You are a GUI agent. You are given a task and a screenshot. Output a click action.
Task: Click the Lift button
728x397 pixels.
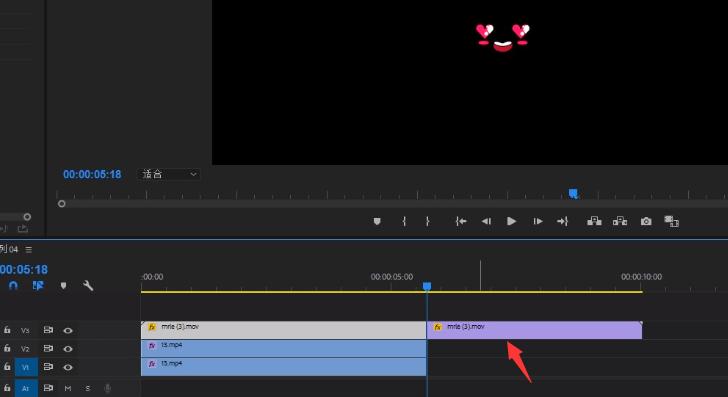click(x=594, y=221)
